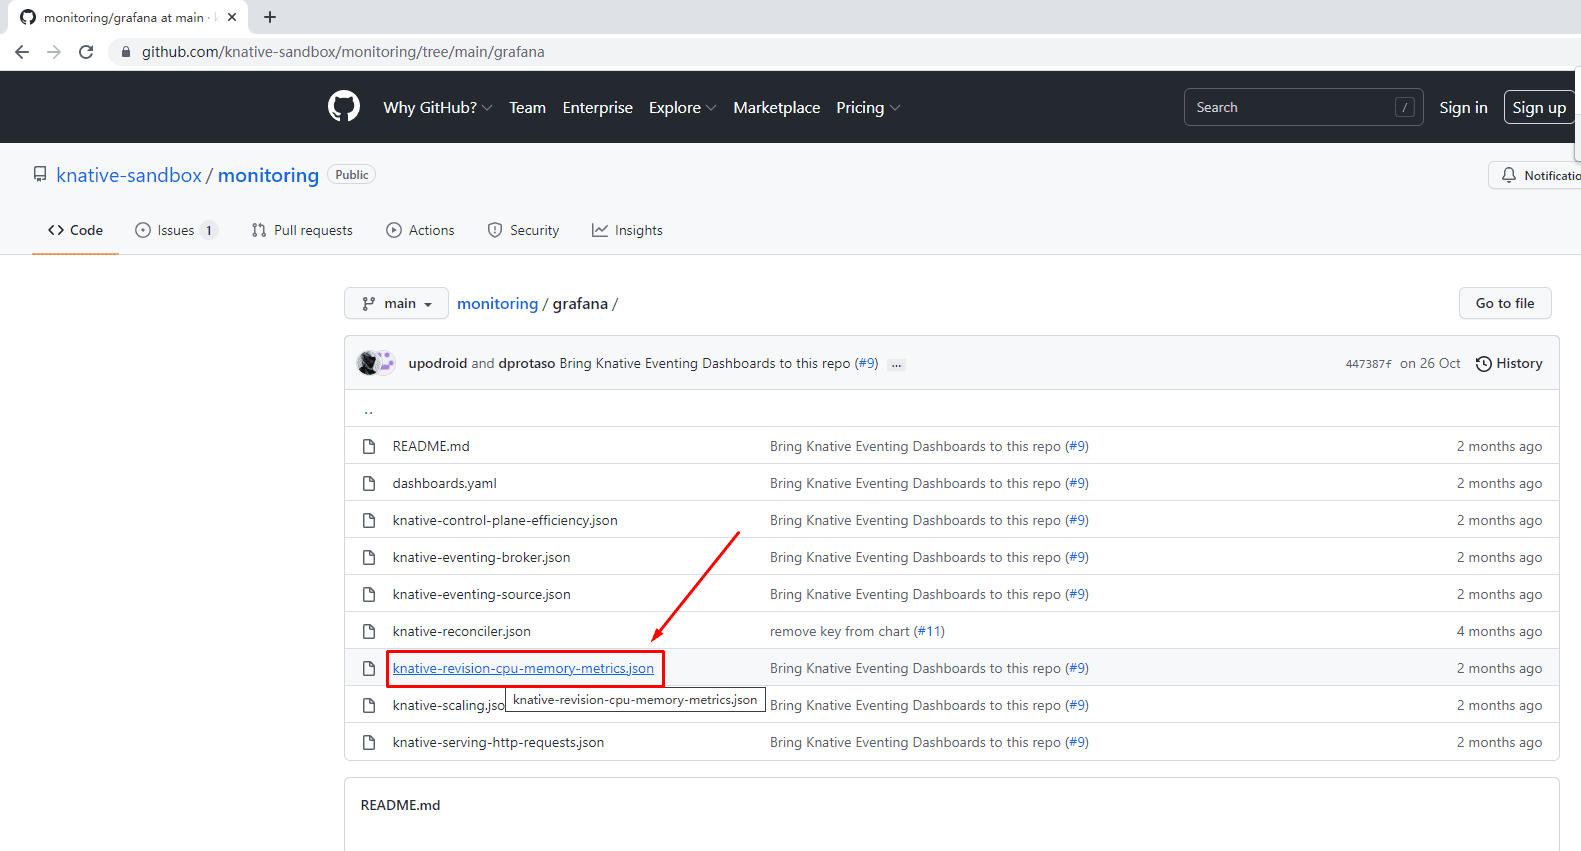Switch to the Issues tab
Image resolution: width=1581 pixels, height=851 pixels.
point(176,230)
